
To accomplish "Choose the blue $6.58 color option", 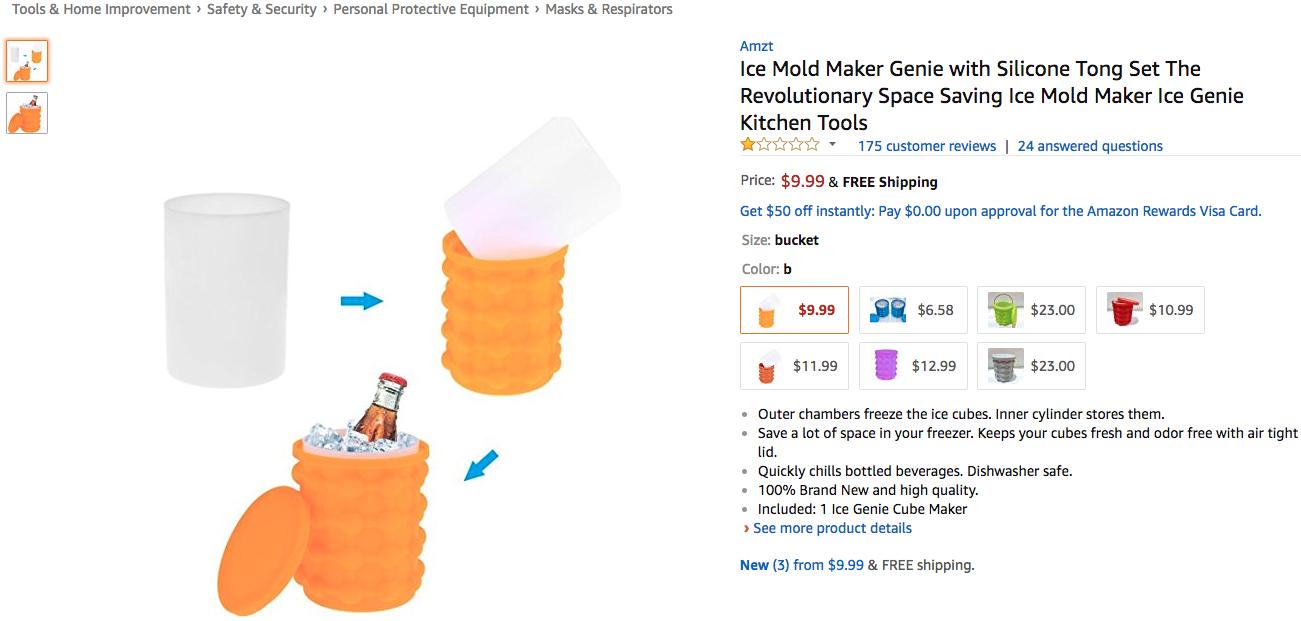I will [x=913, y=310].
